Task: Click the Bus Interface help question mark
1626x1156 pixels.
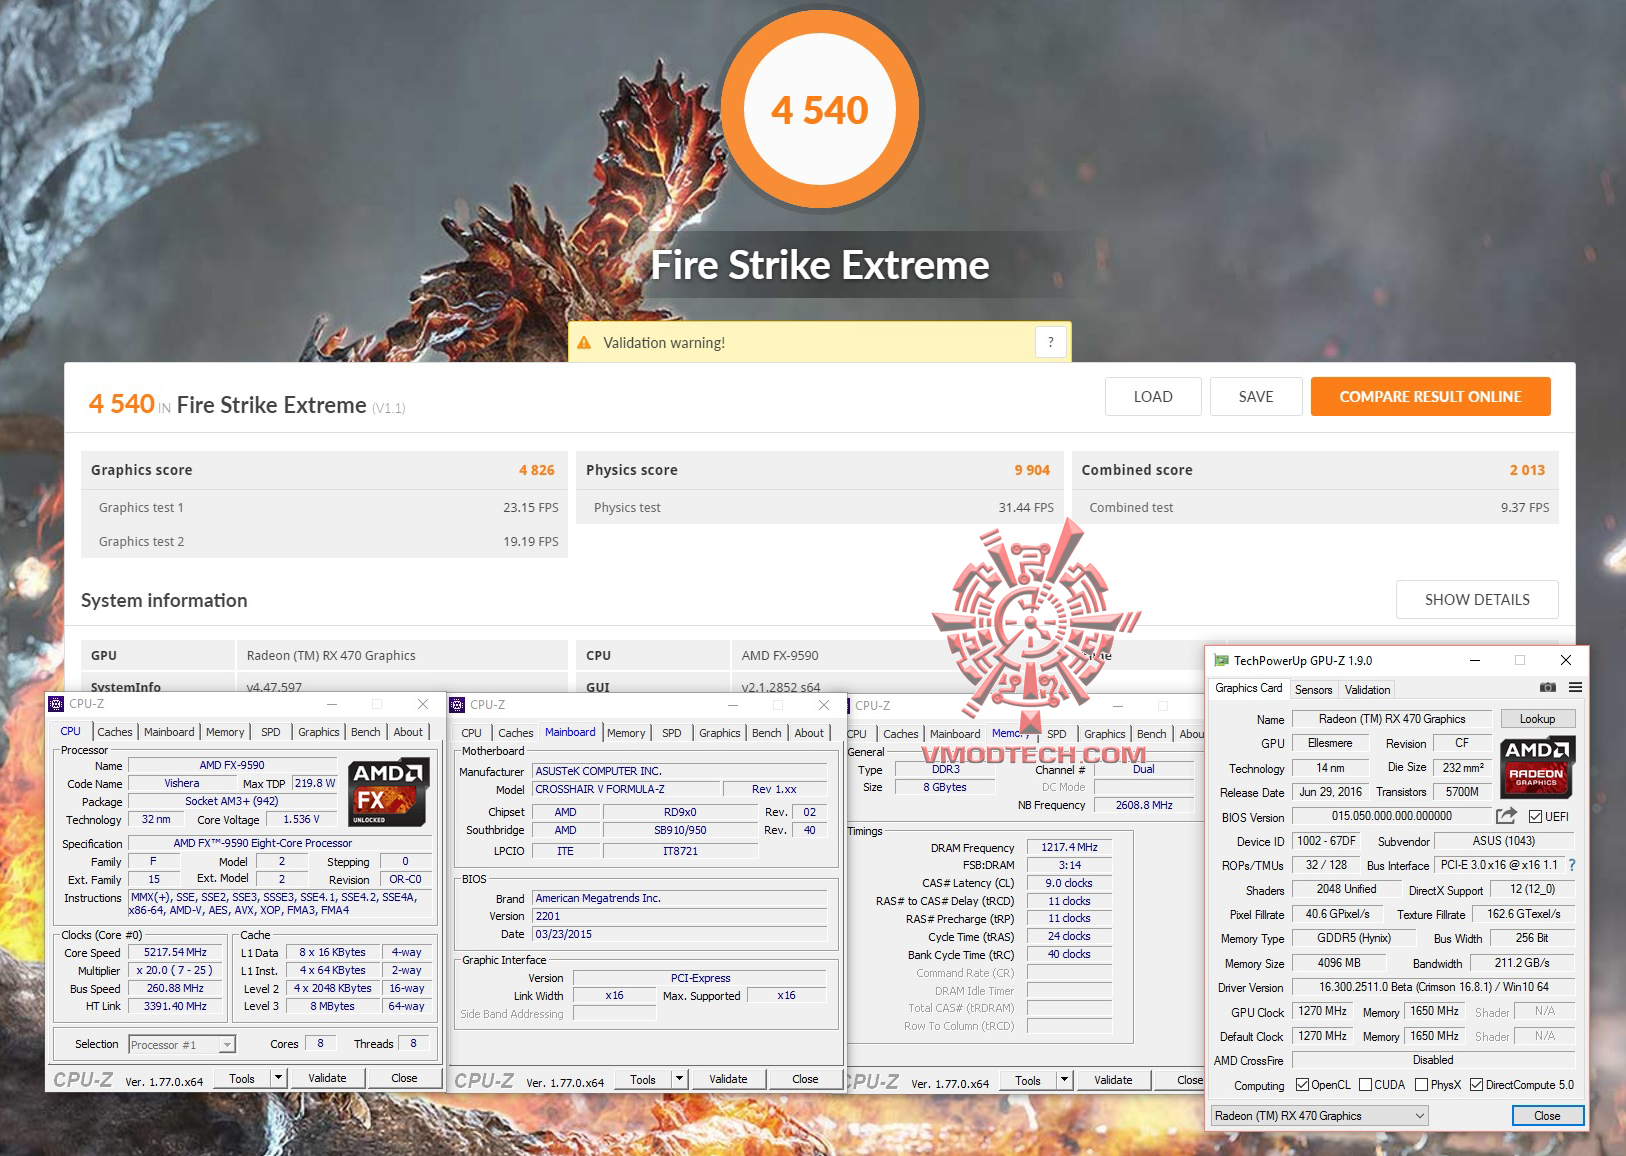Action: click(1573, 865)
